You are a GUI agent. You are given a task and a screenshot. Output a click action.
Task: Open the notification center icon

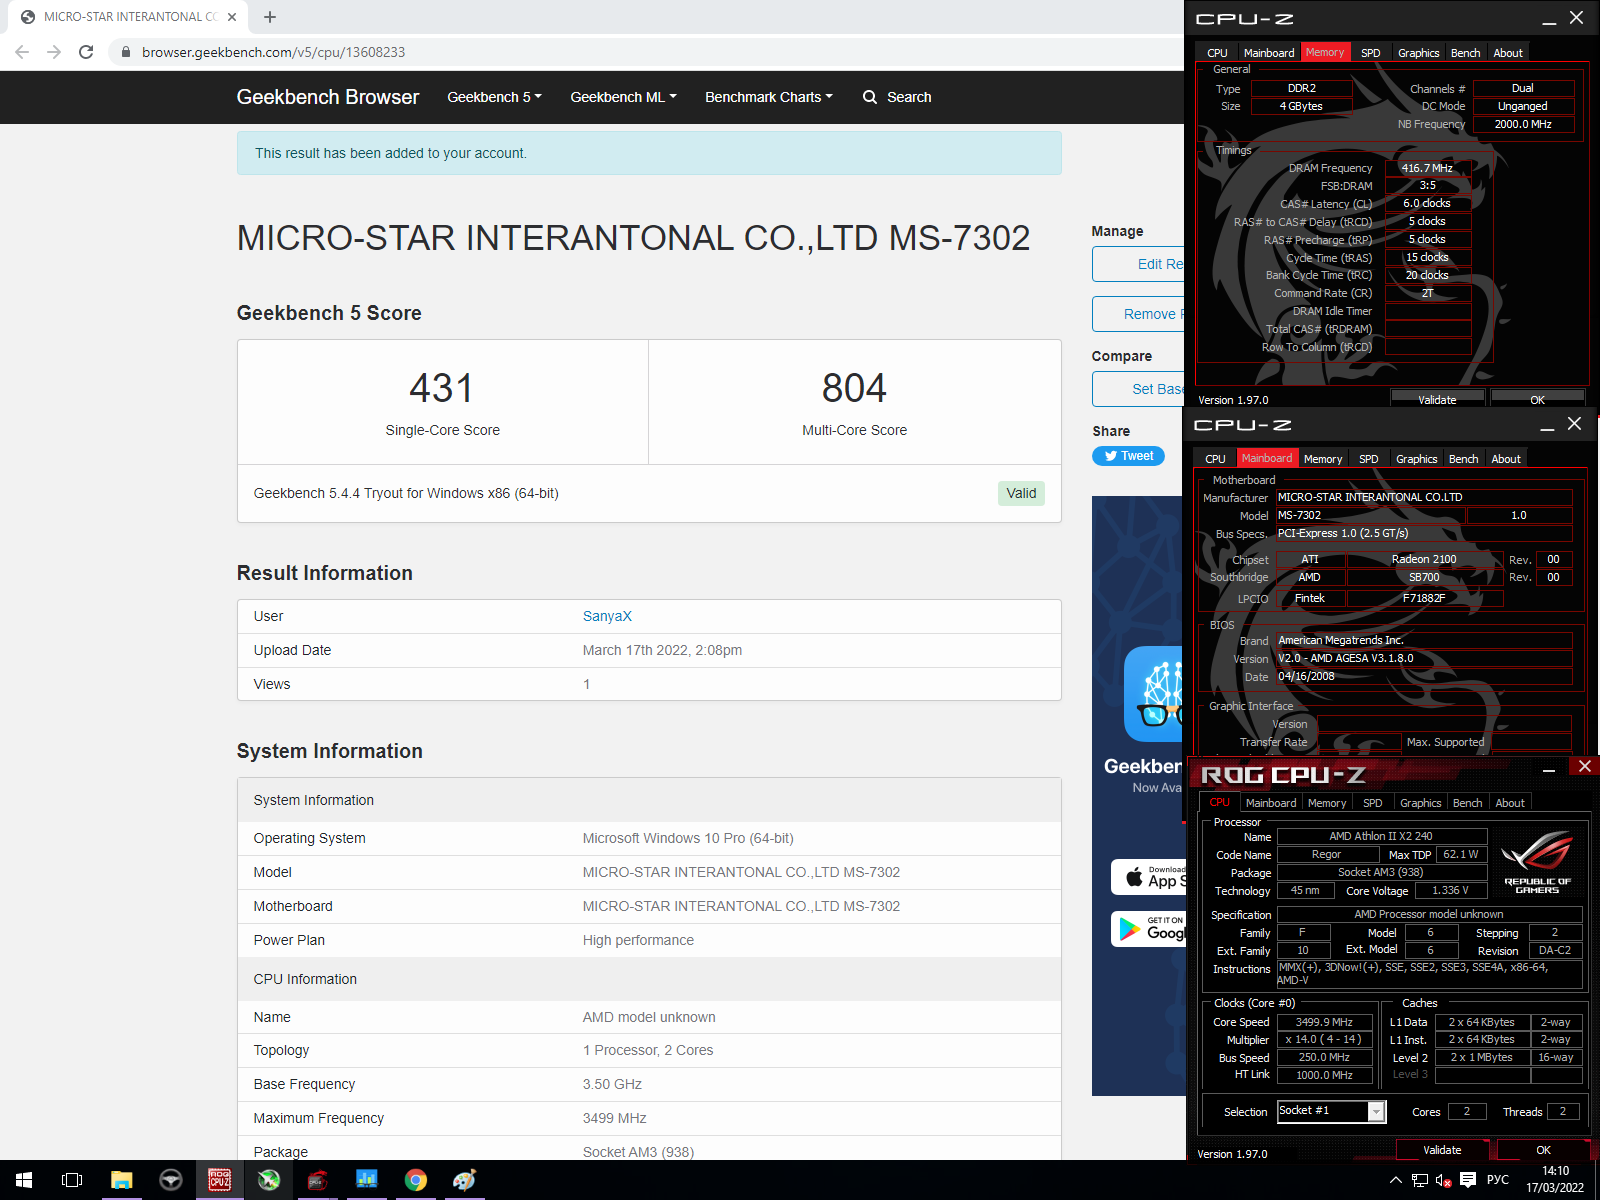coord(1468,1180)
